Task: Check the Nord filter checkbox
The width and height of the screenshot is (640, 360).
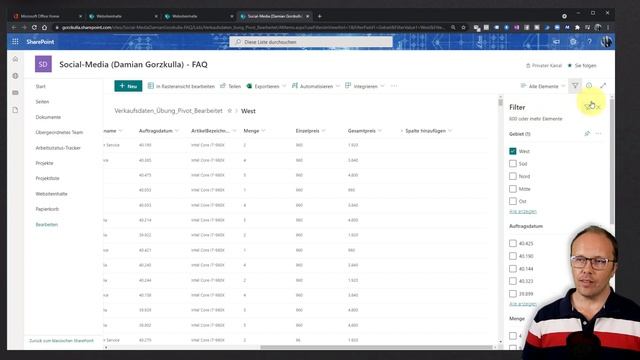Action: (x=513, y=176)
